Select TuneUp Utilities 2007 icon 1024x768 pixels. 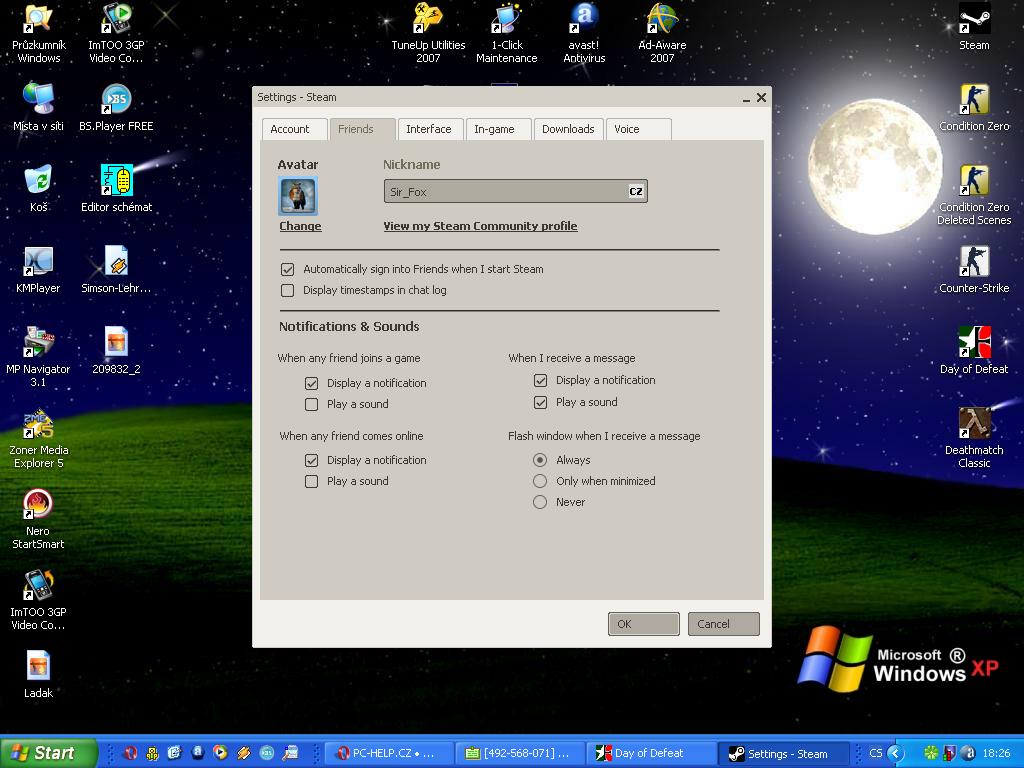tap(428, 33)
